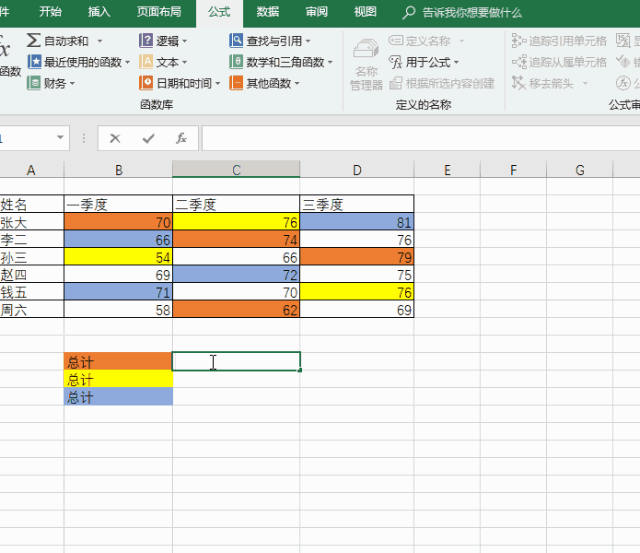Click the formula bar fx insert function icon
This screenshot has height=553, width=640.
(x=181, y=138)
